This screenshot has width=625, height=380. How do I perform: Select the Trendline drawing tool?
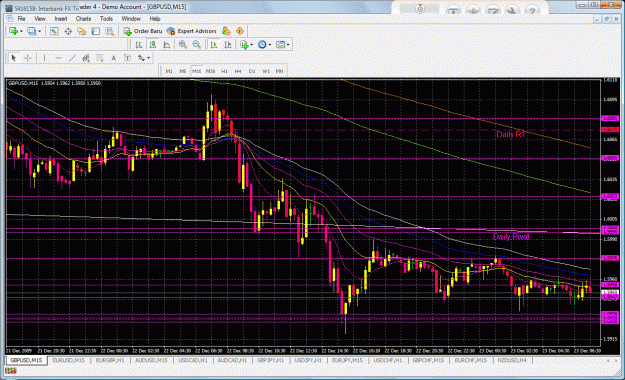72,58
